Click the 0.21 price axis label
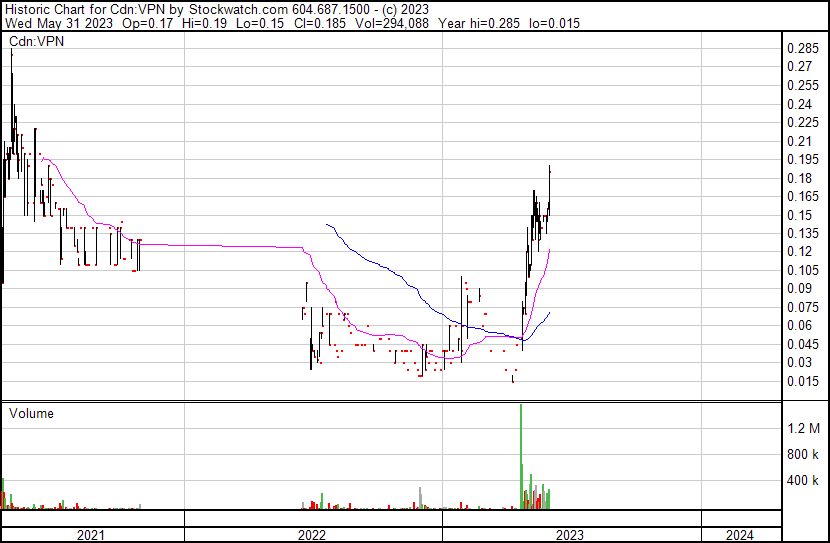 click(x=800, y=141)
